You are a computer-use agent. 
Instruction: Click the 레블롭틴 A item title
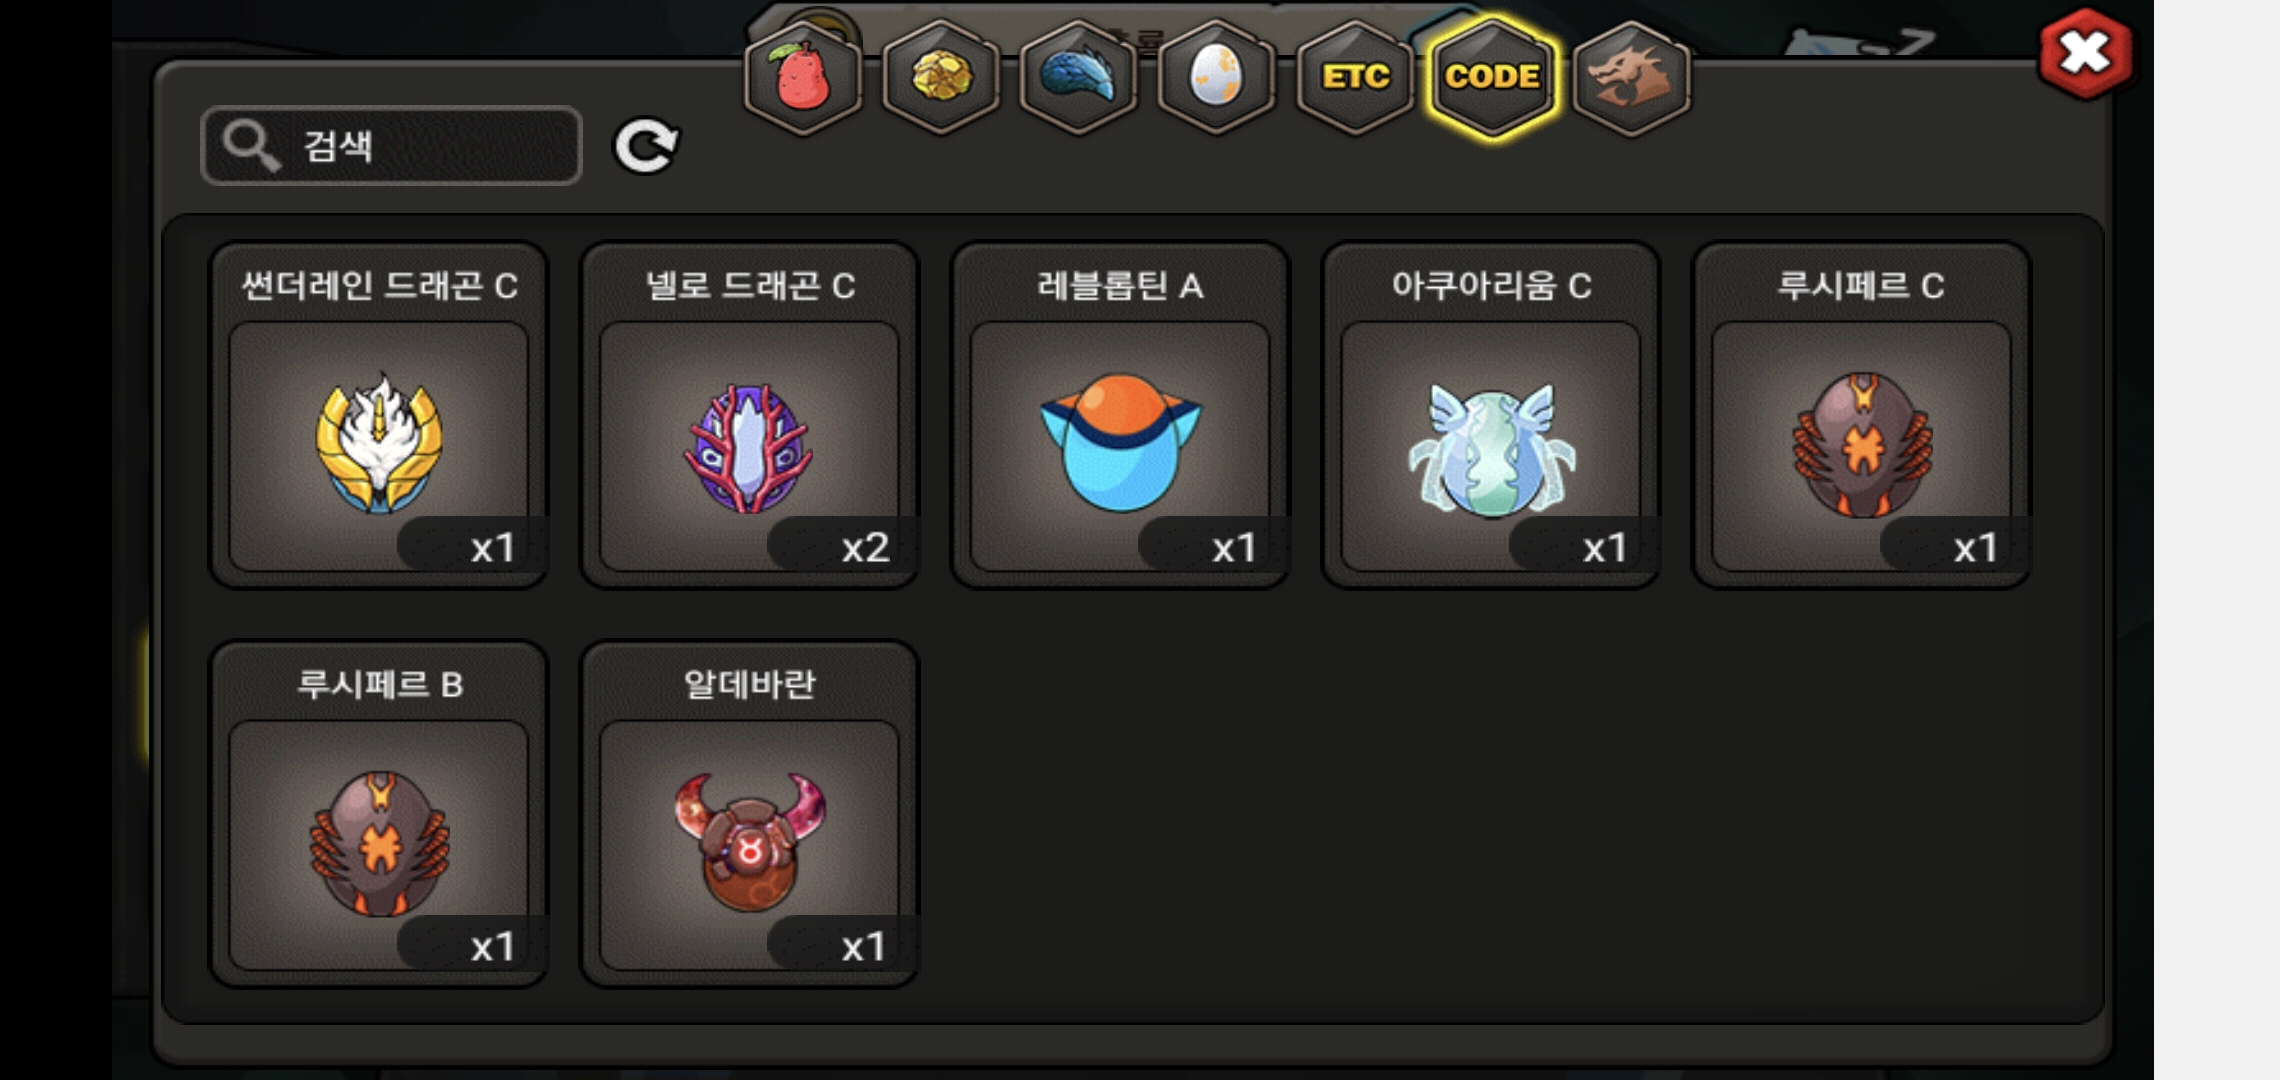1120,286
